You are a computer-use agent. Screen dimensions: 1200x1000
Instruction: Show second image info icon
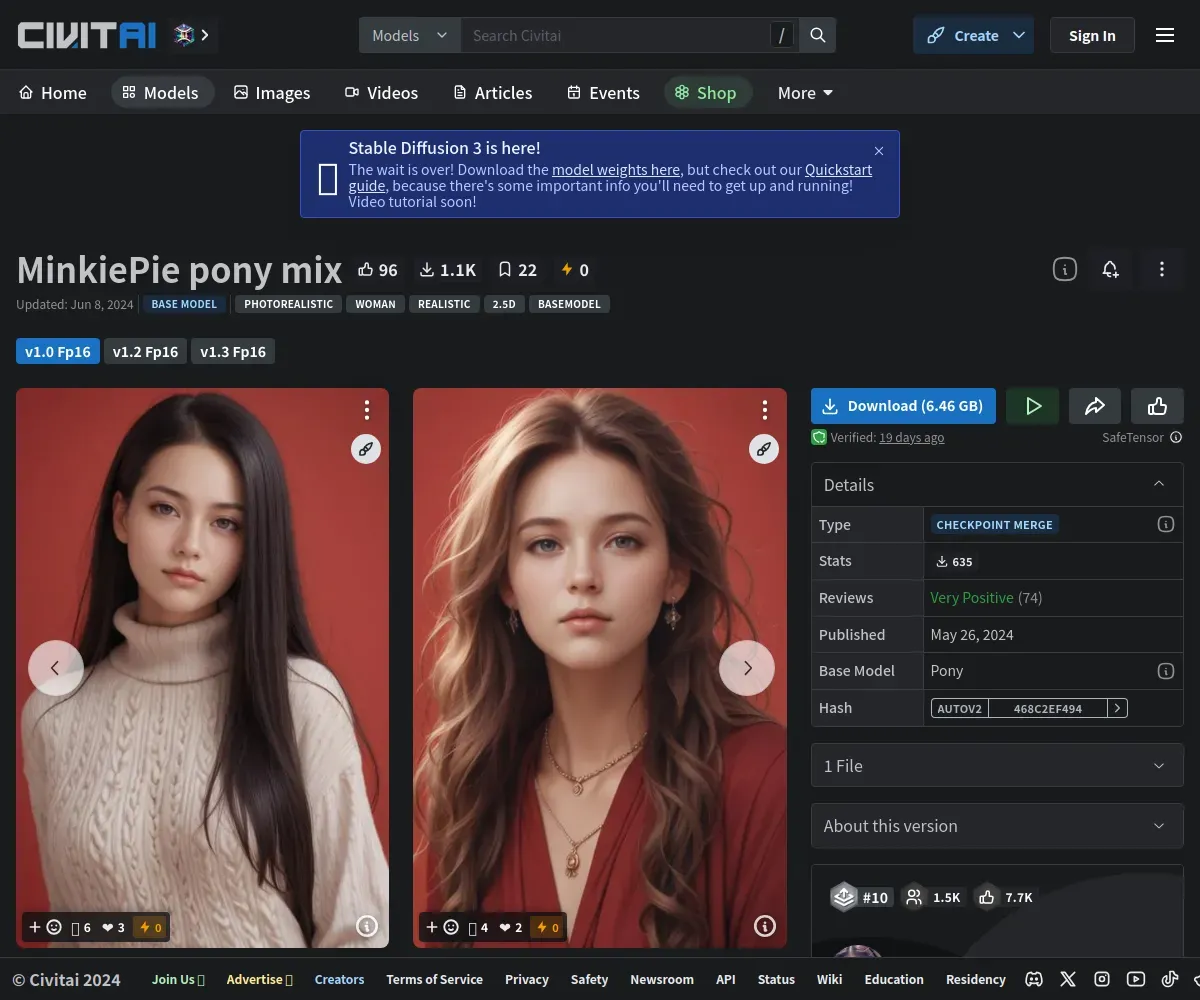(765, 926)
